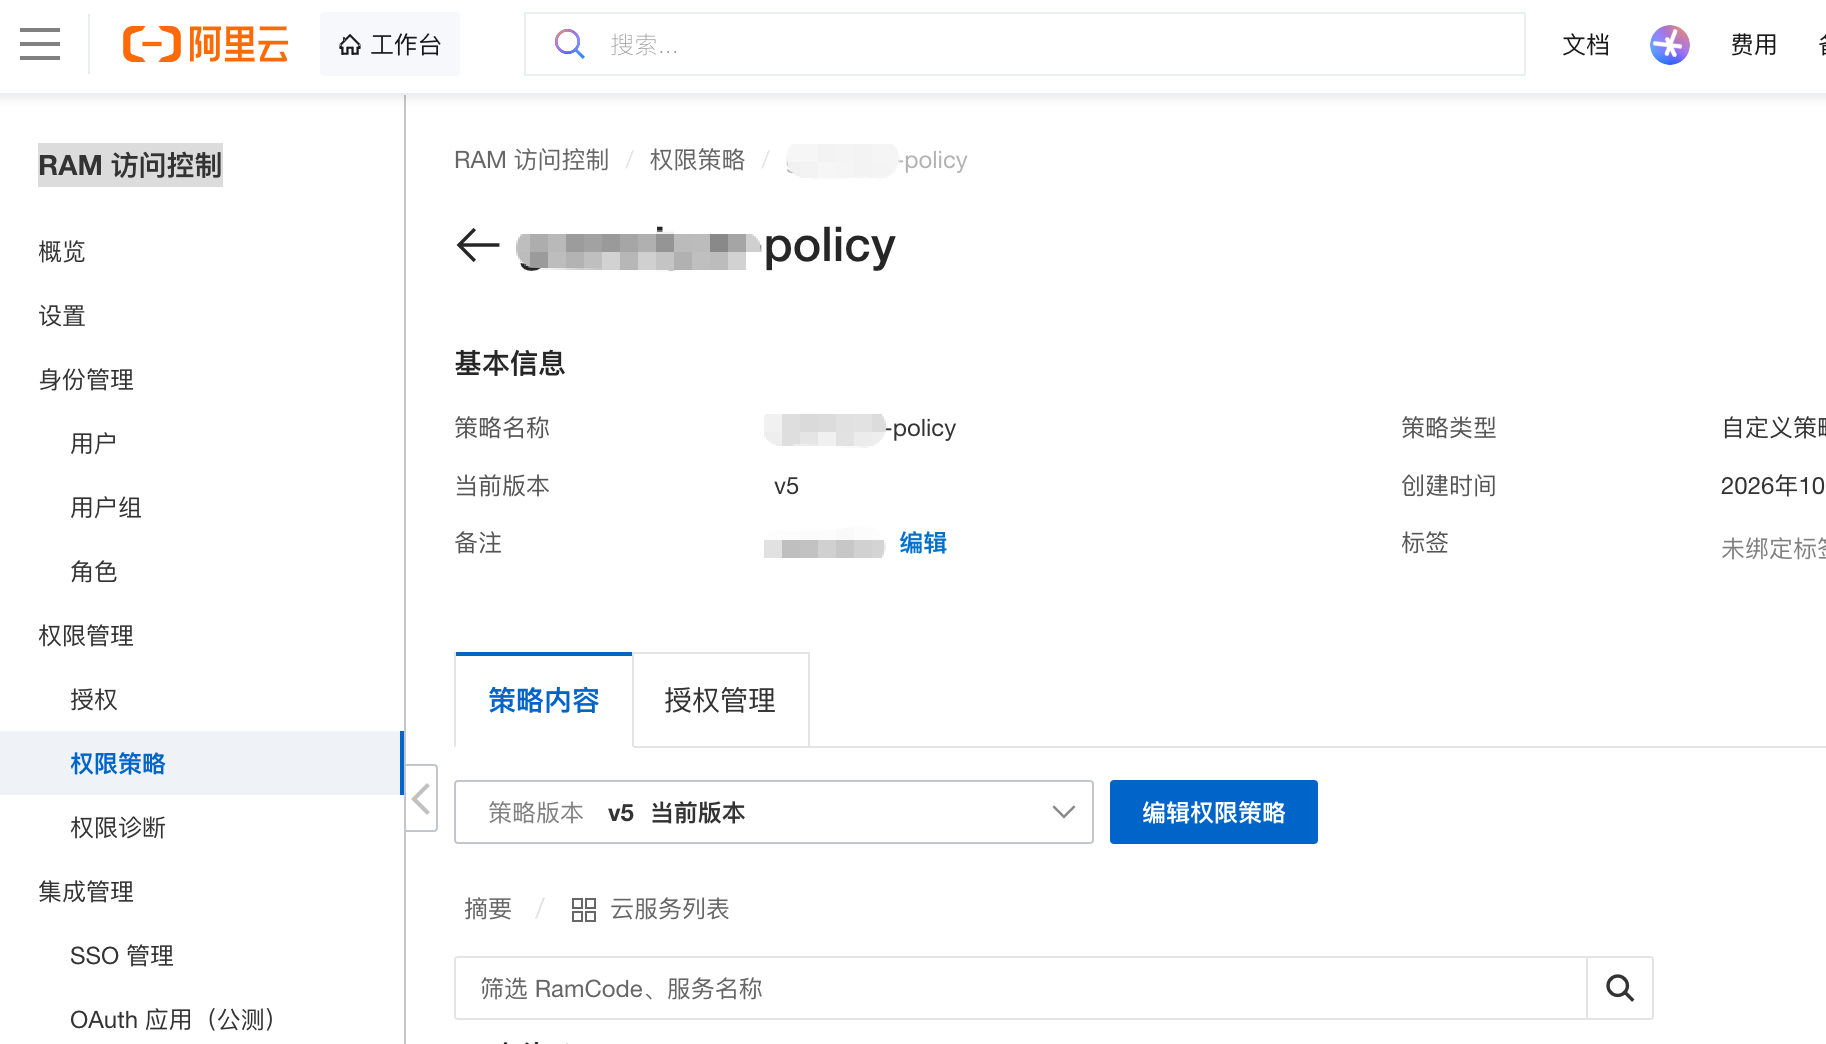Select 权限策略 in sidebar

tap(200, 763)
